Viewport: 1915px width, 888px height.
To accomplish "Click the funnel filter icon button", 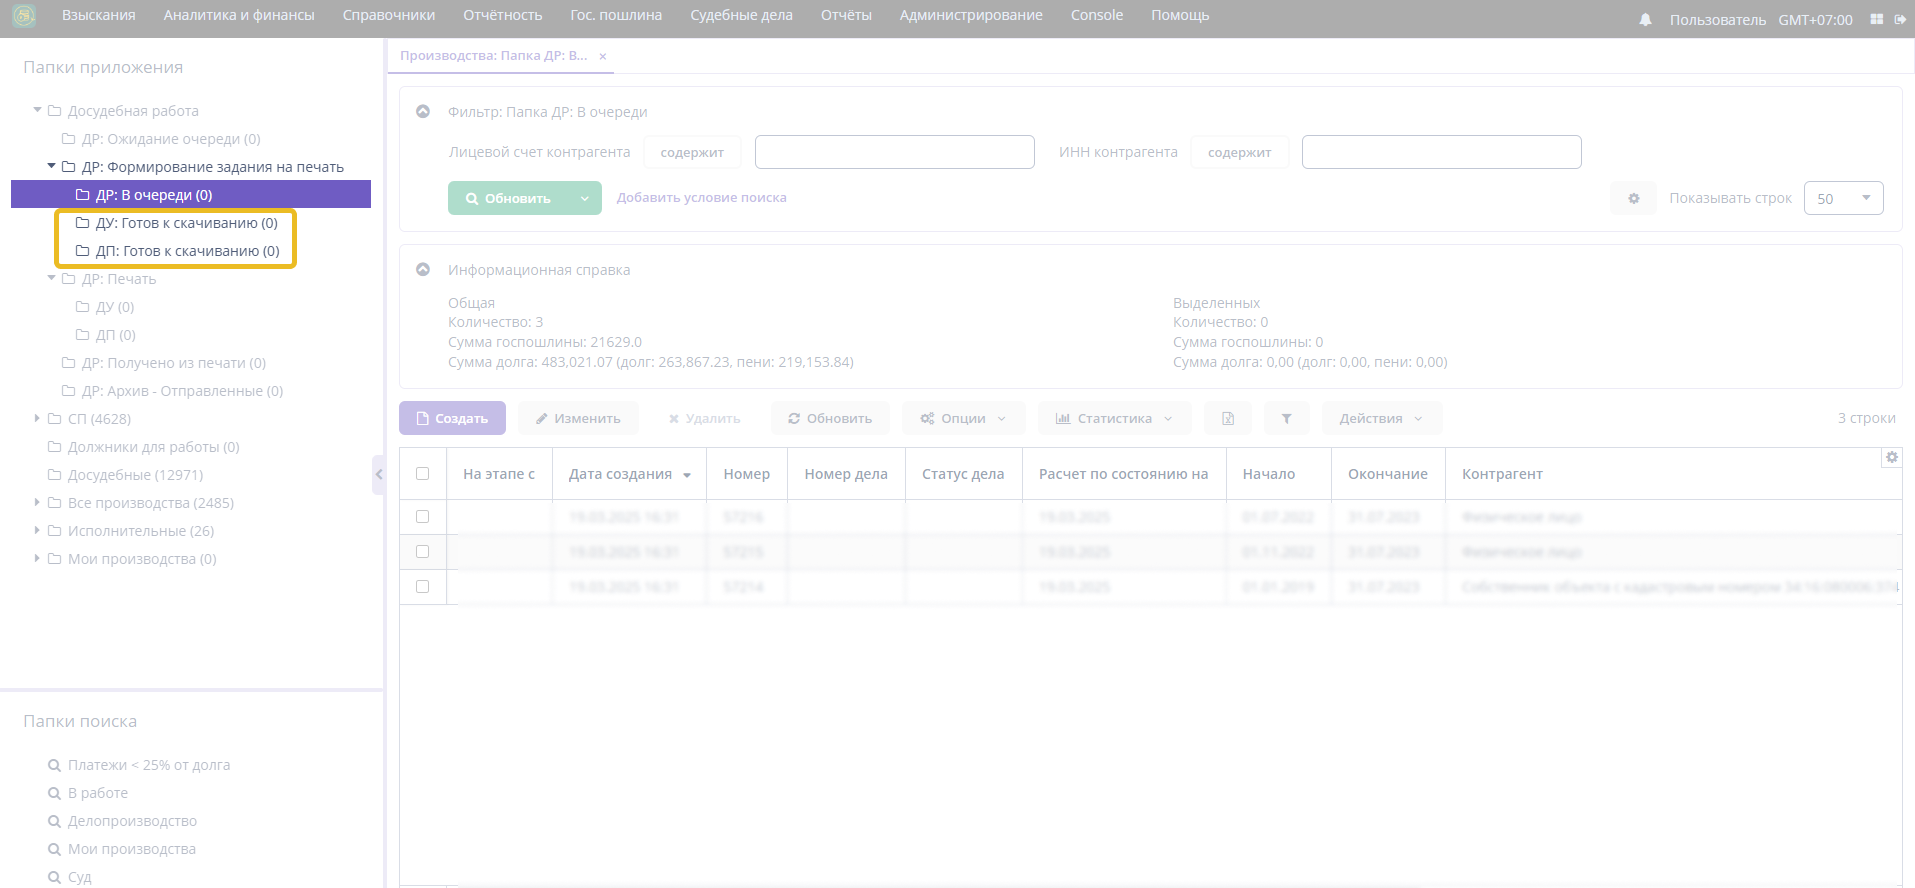I will pos(1286,418).
